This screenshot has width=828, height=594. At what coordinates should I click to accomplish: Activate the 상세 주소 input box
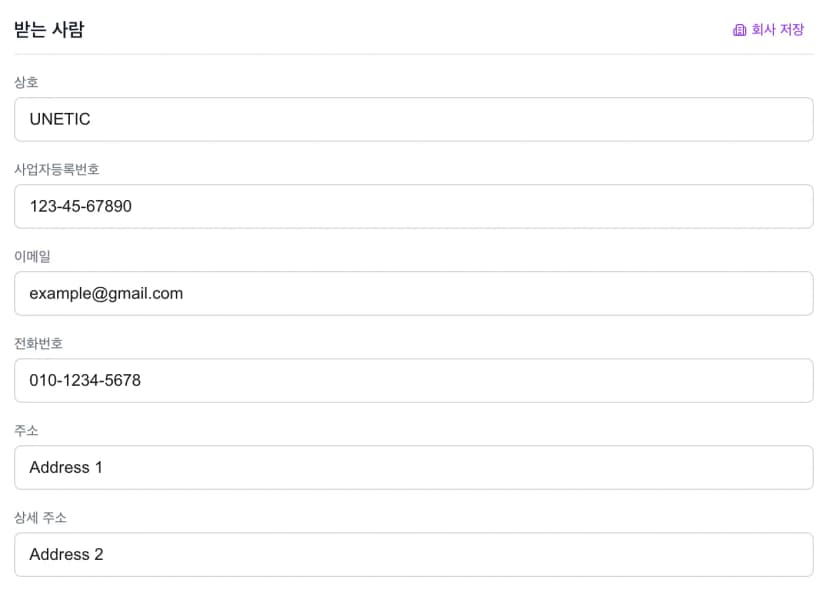[414, 554]
